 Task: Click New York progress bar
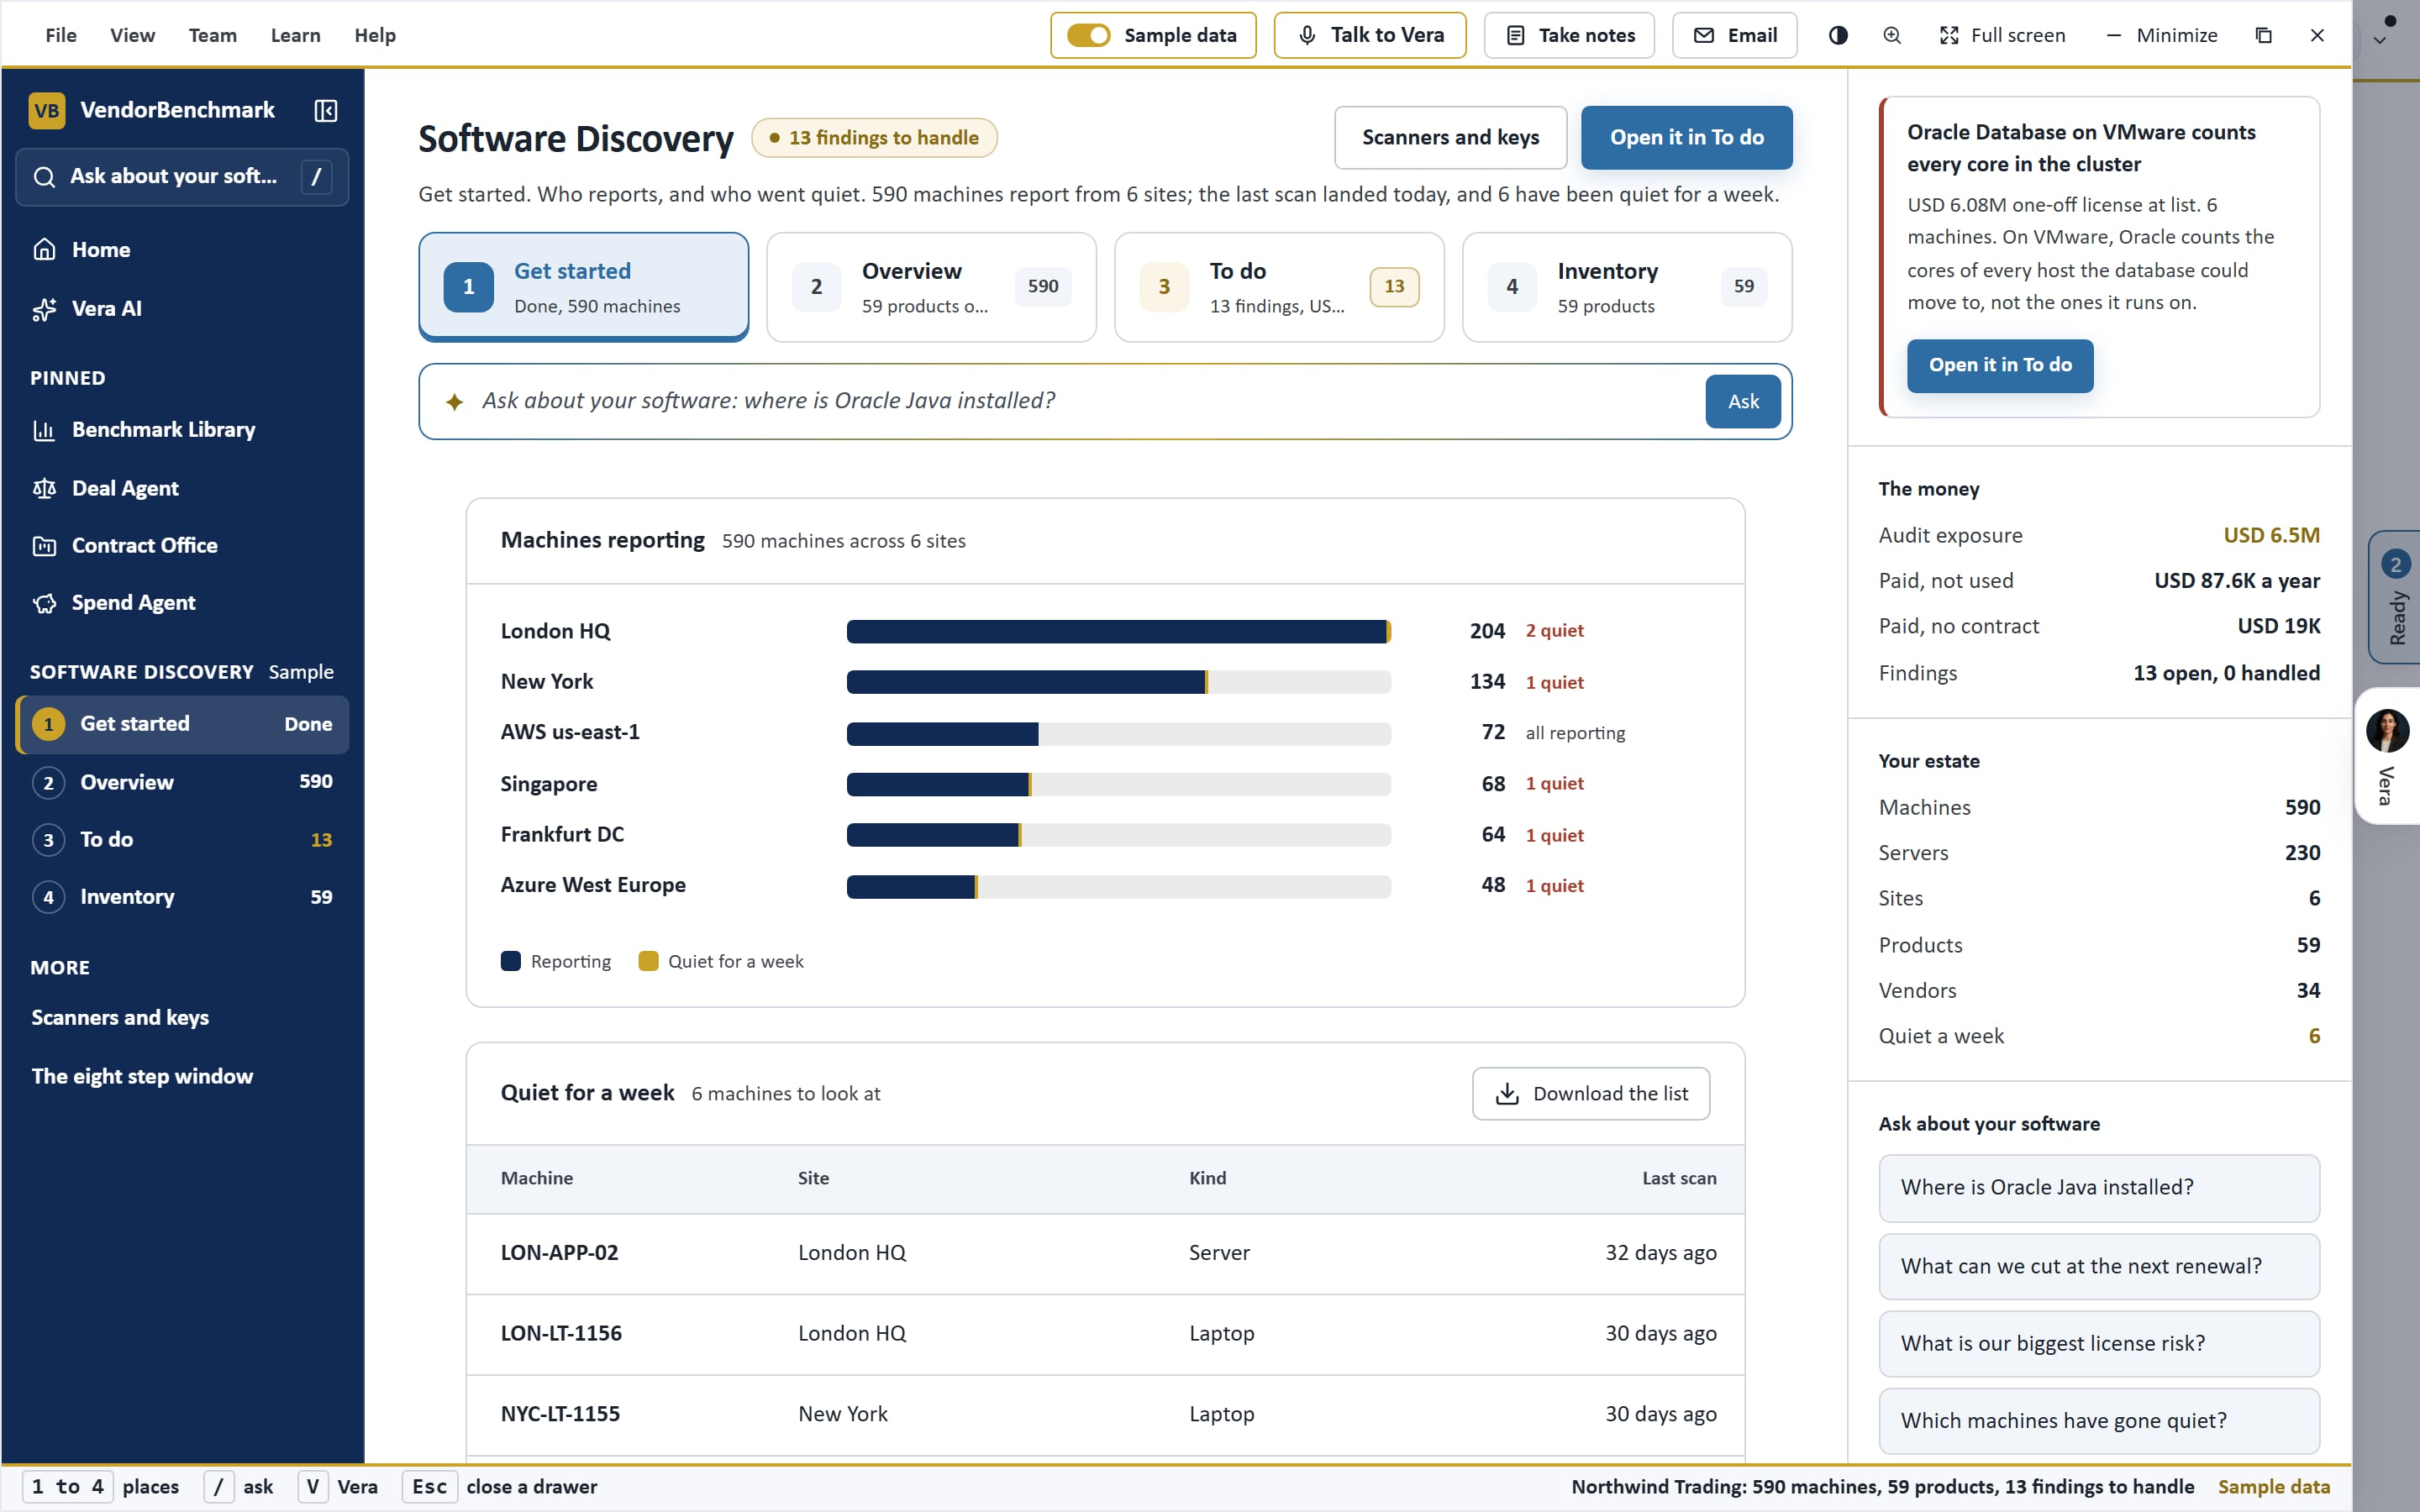click(1118, 682)
